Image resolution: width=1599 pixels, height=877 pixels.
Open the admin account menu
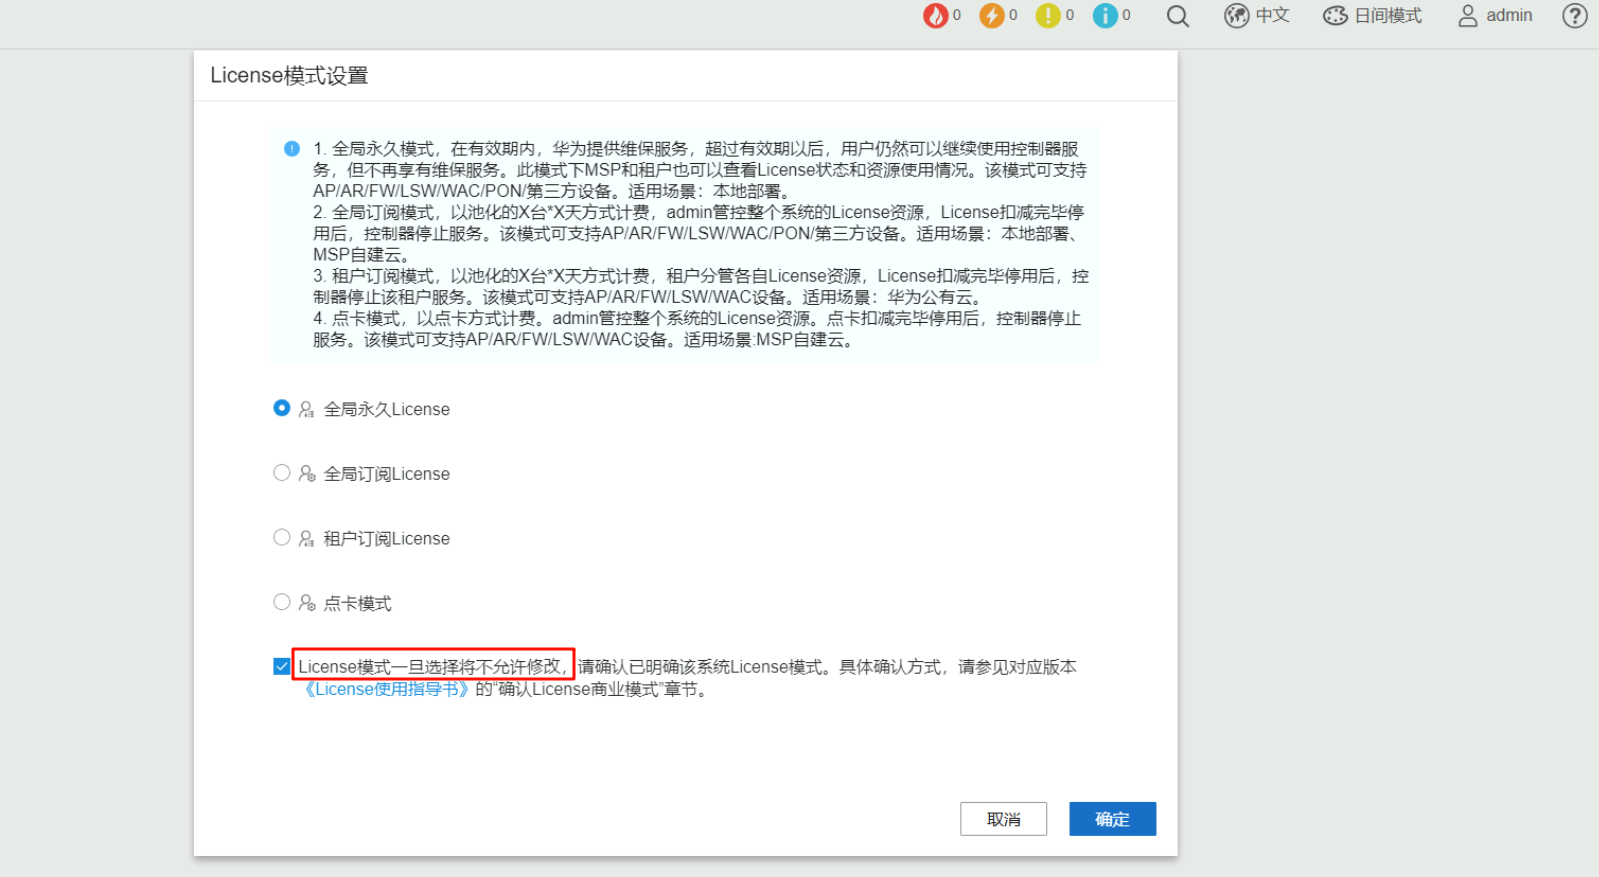click(1508, 16)
